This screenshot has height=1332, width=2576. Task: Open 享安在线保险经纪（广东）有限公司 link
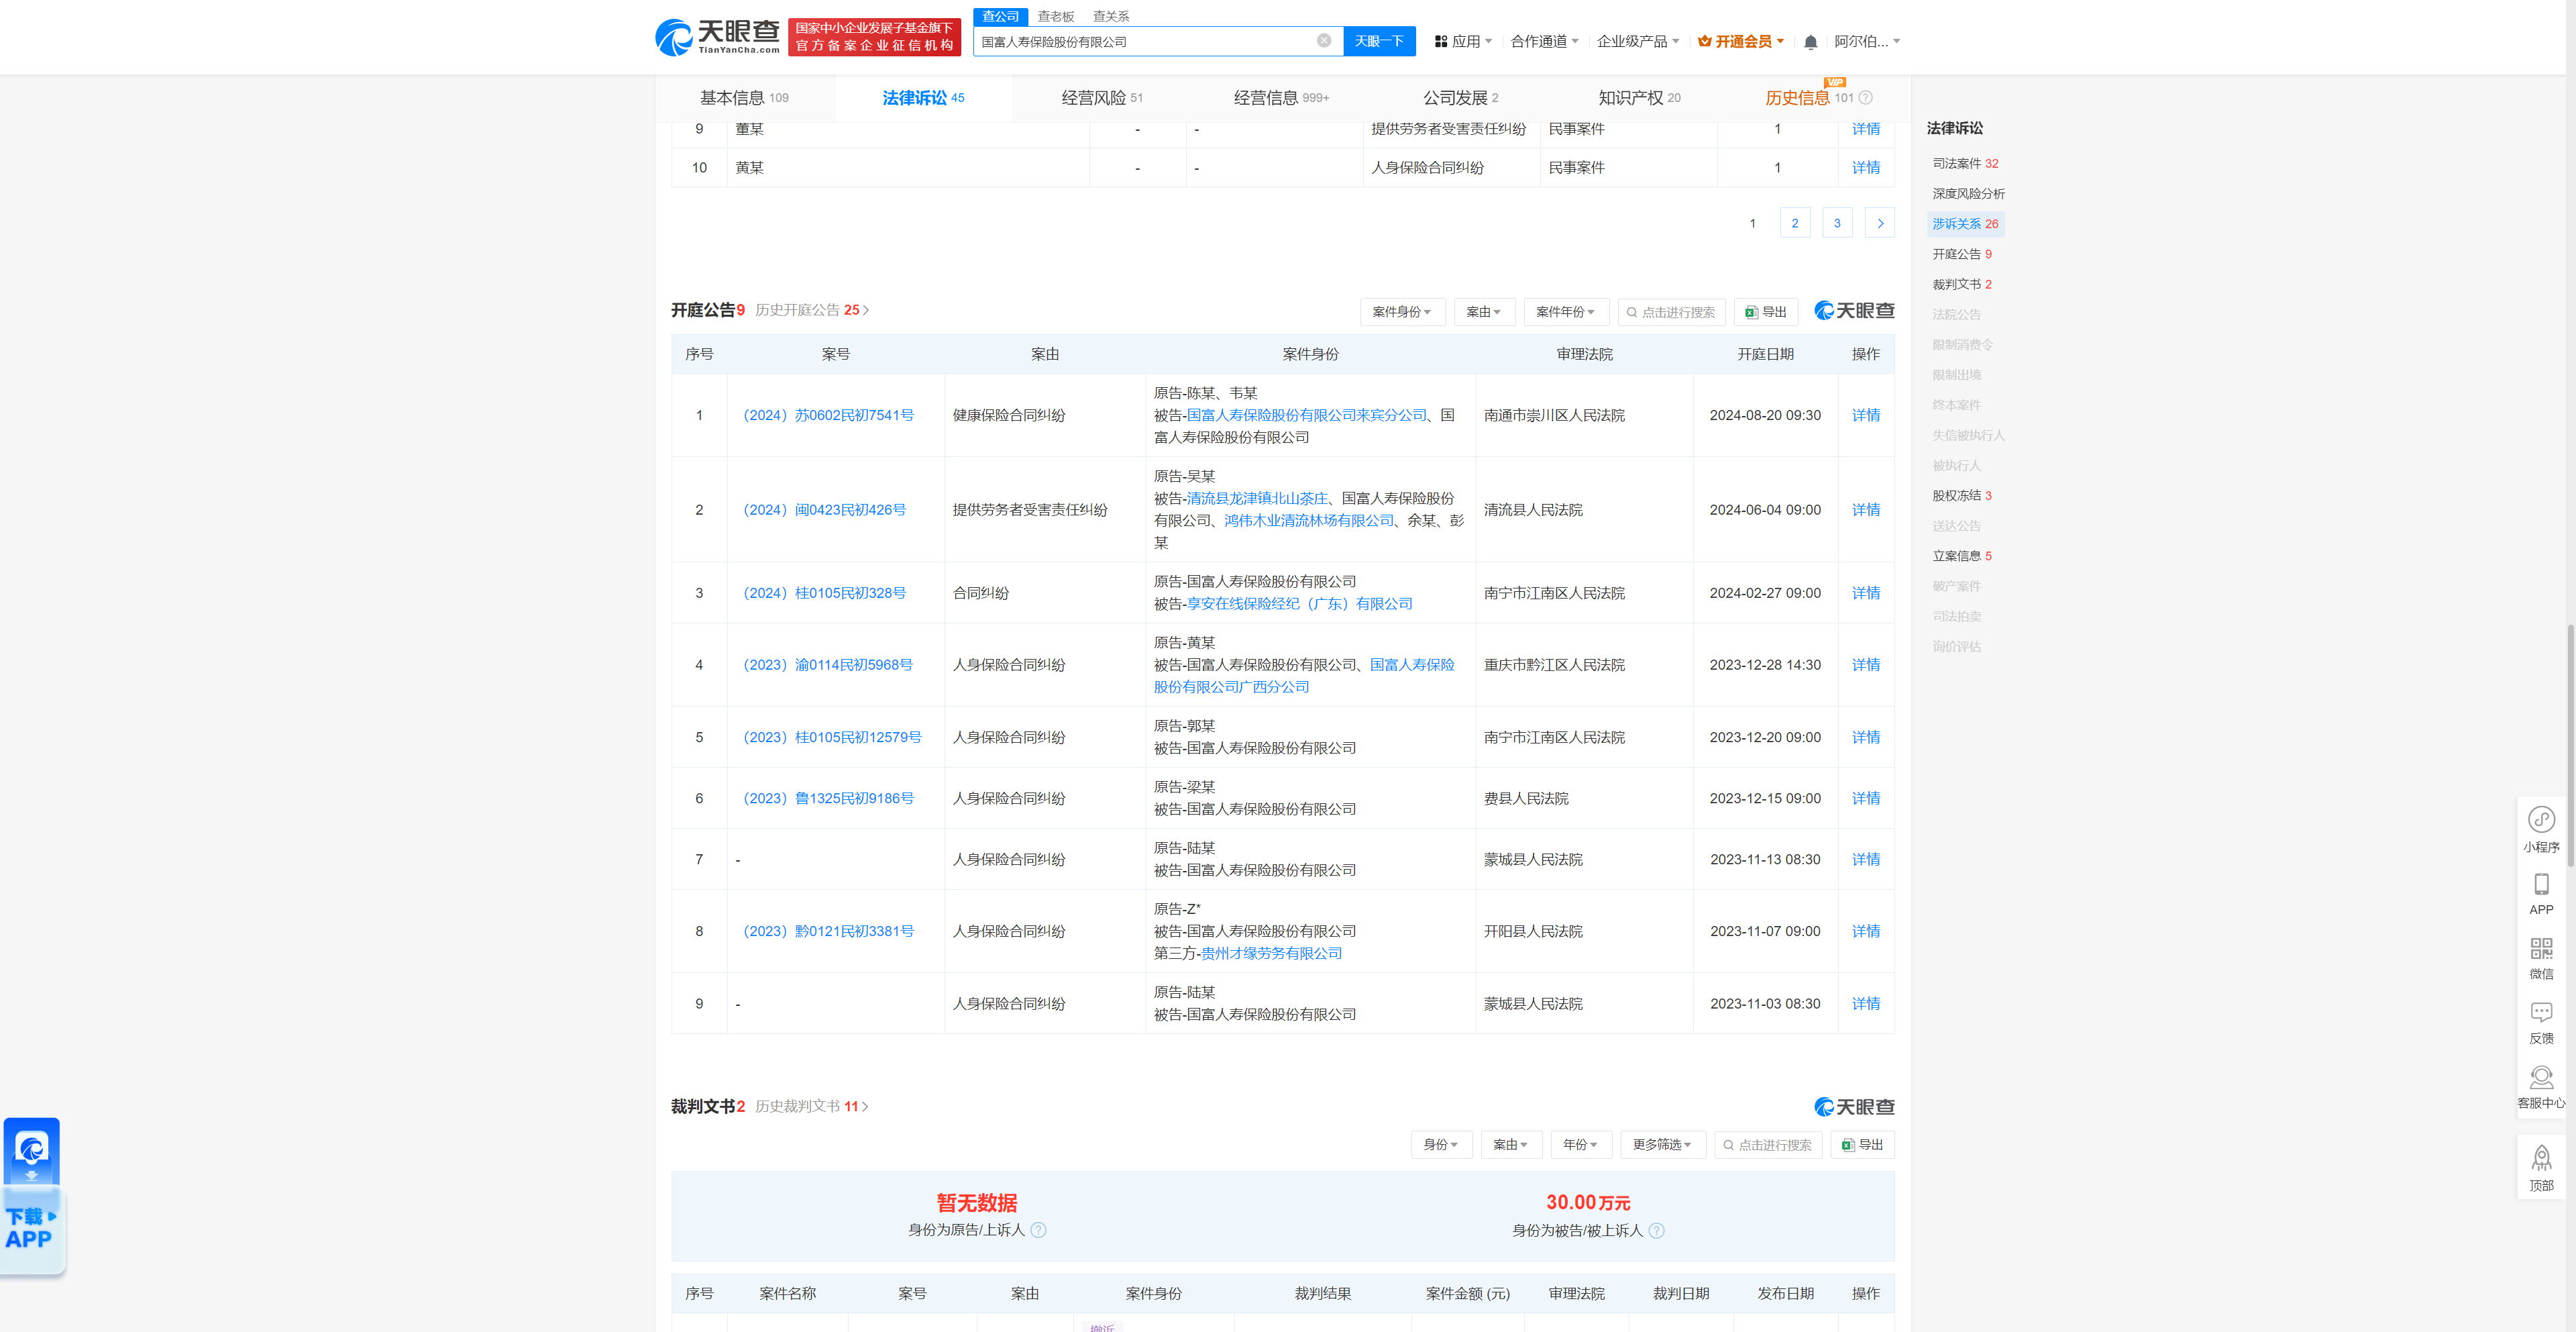click(1299, 604)
